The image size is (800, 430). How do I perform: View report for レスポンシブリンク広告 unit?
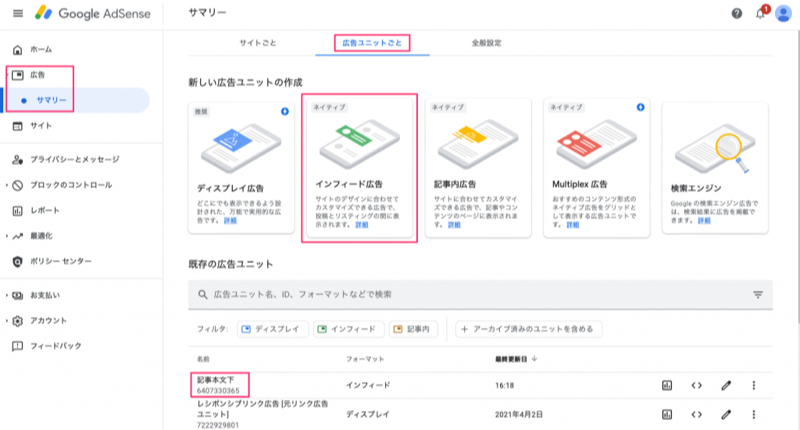pyautogui.click(x=667, y=414)
